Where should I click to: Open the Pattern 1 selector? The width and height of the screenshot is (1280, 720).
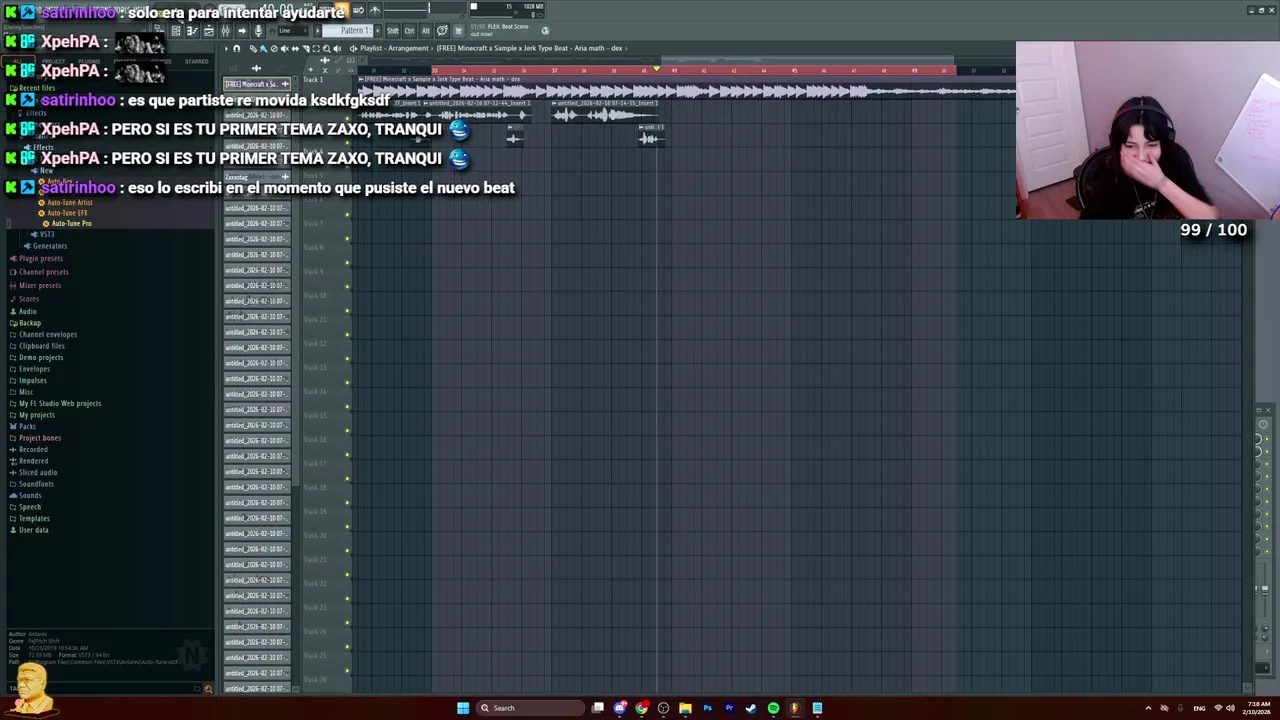[347, 31]
